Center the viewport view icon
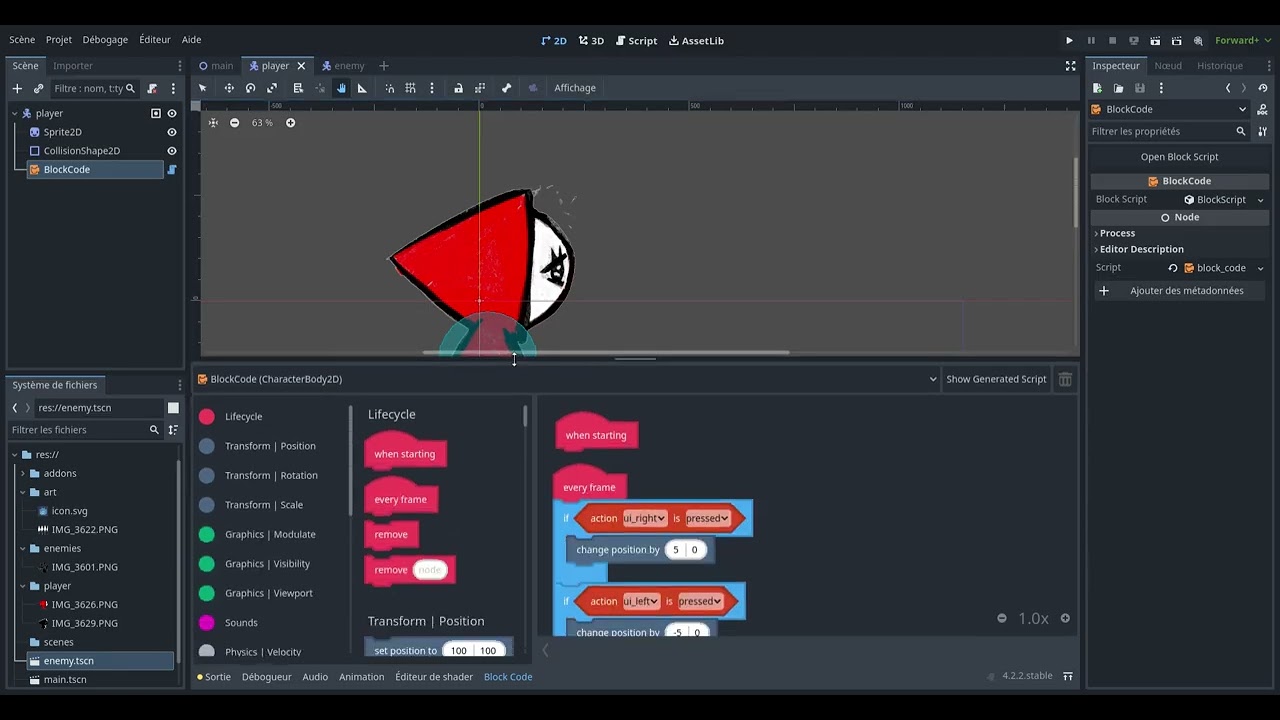1280x720 pixels. pyautogui.click(x=213, y=123)
